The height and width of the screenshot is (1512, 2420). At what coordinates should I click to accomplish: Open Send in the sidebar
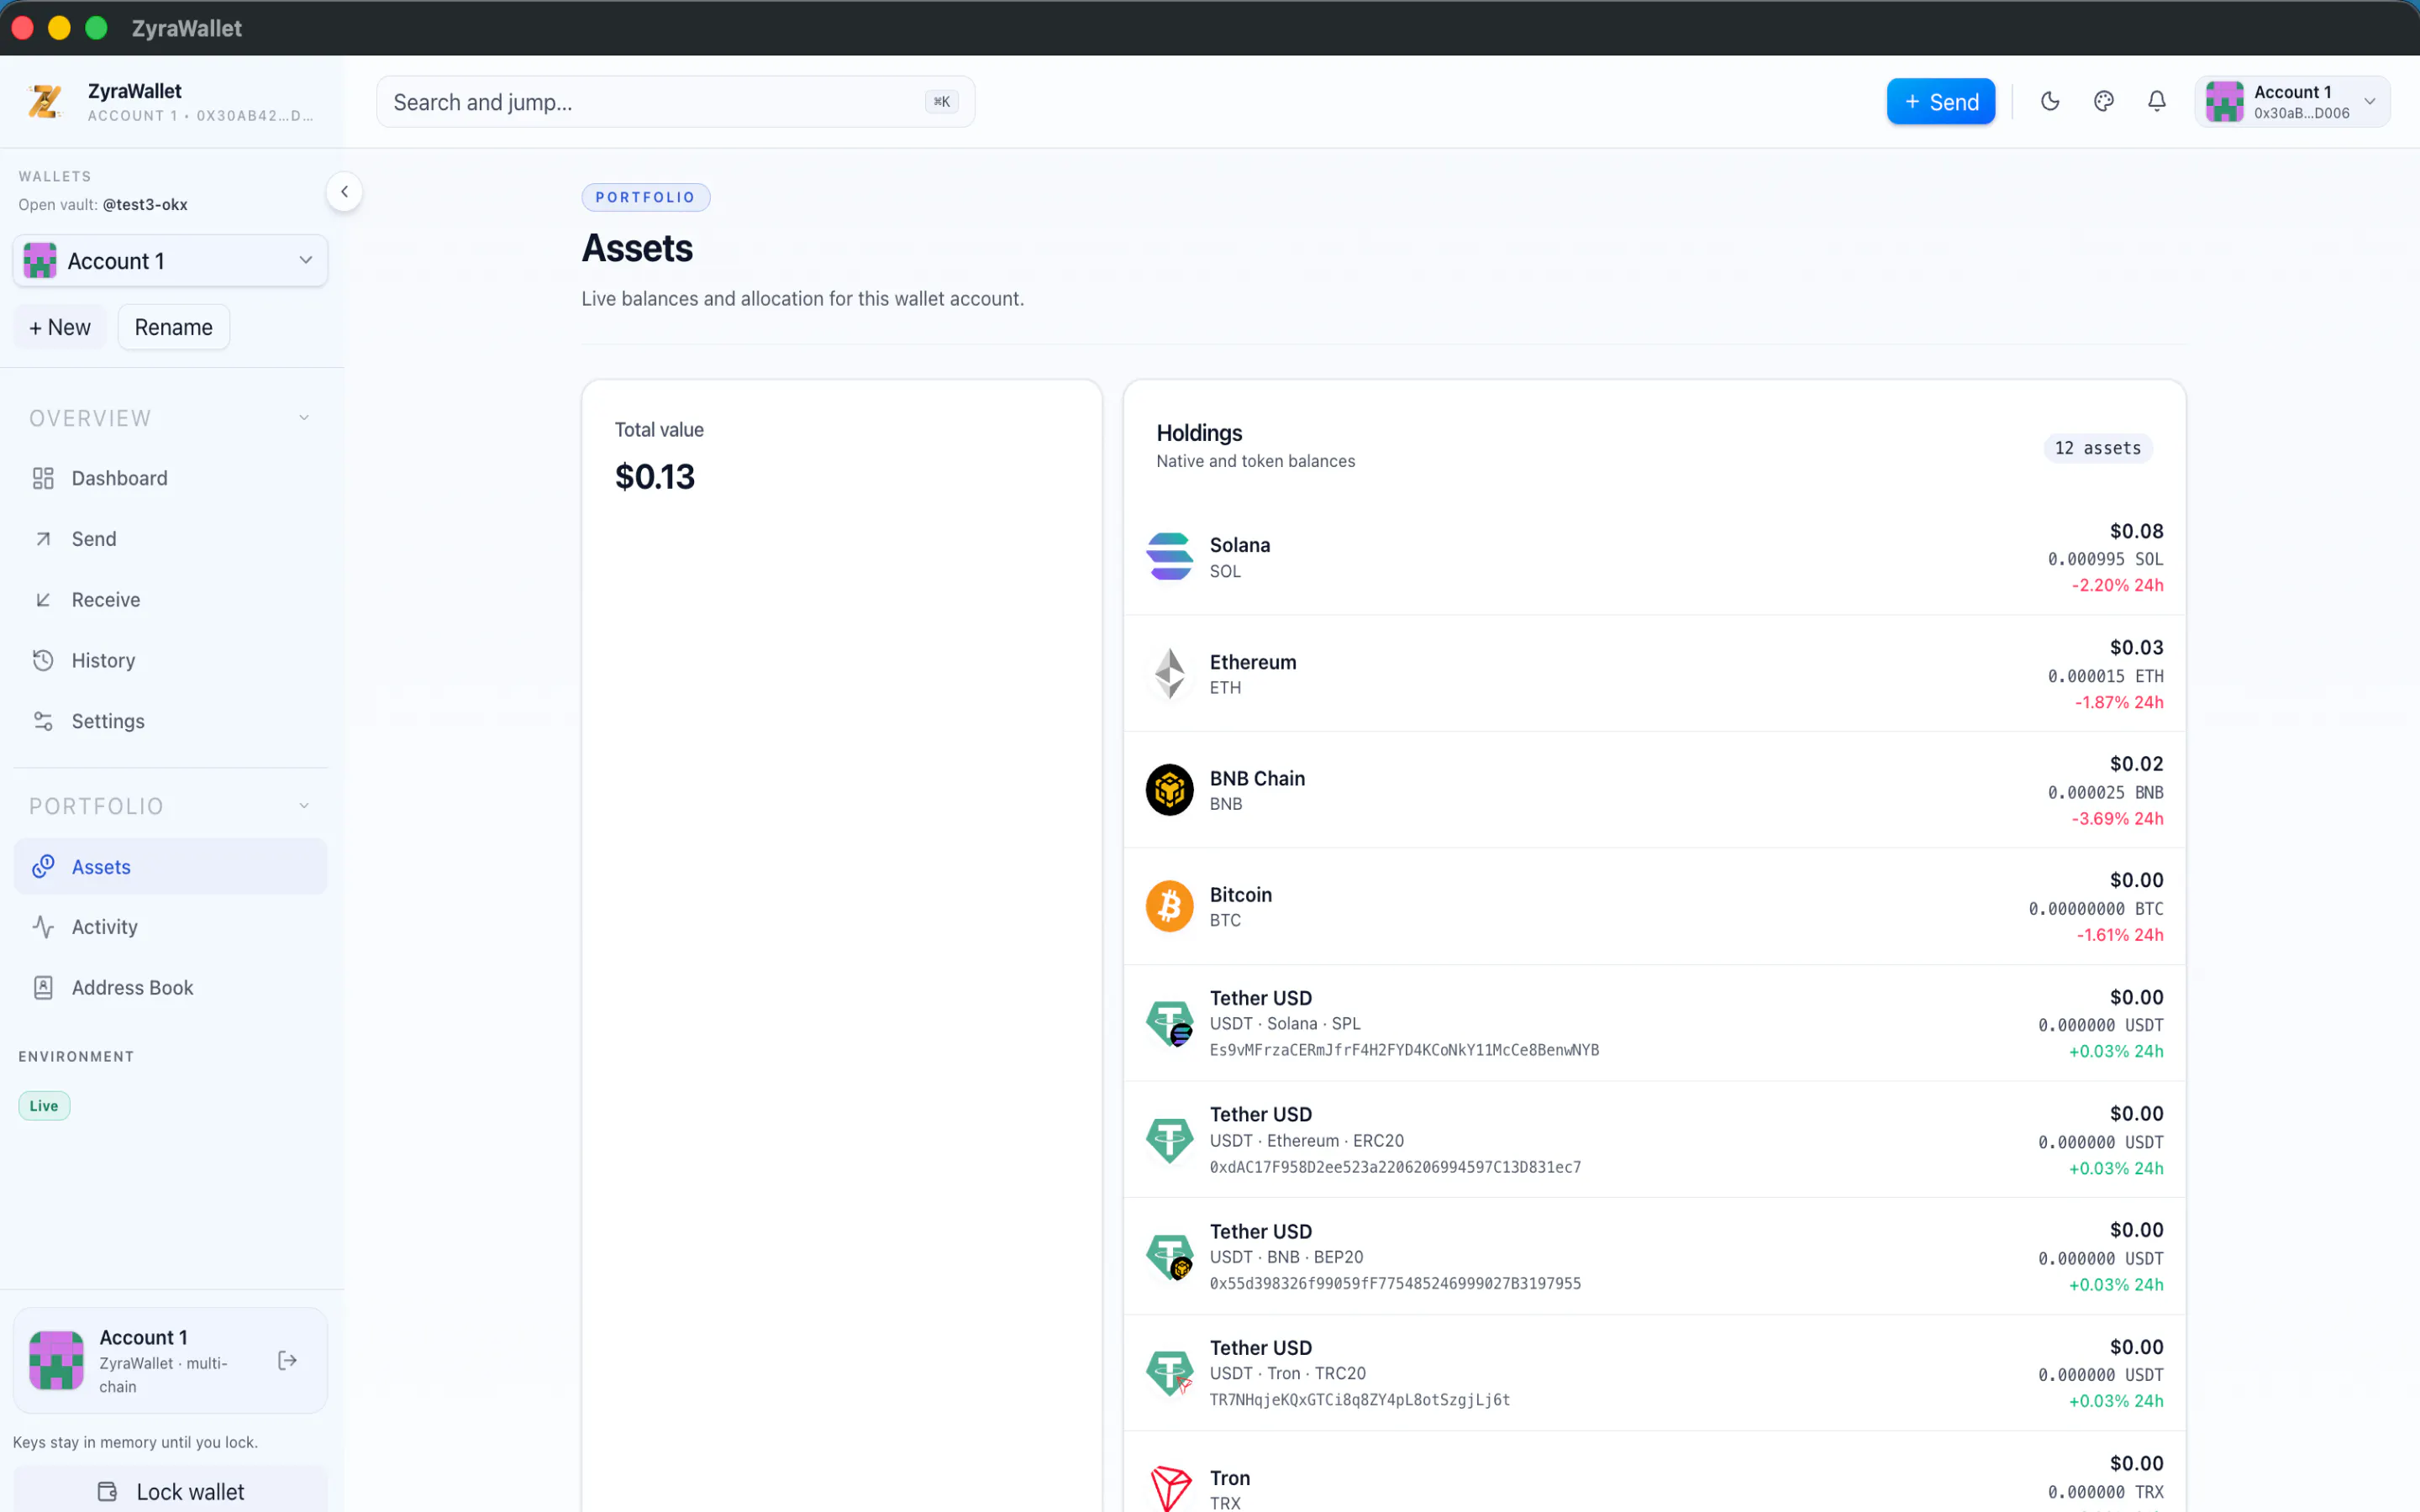tap(170, 539)
